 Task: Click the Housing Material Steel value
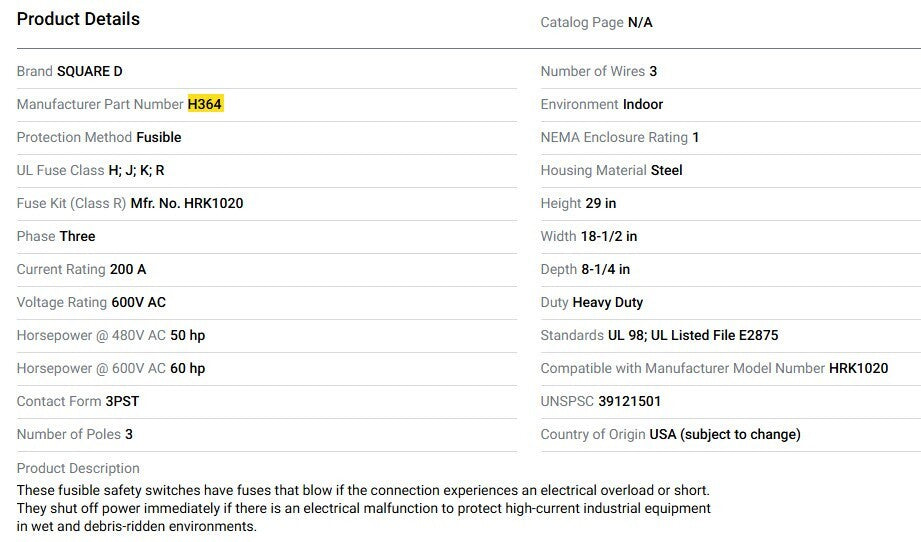(667, 170)
